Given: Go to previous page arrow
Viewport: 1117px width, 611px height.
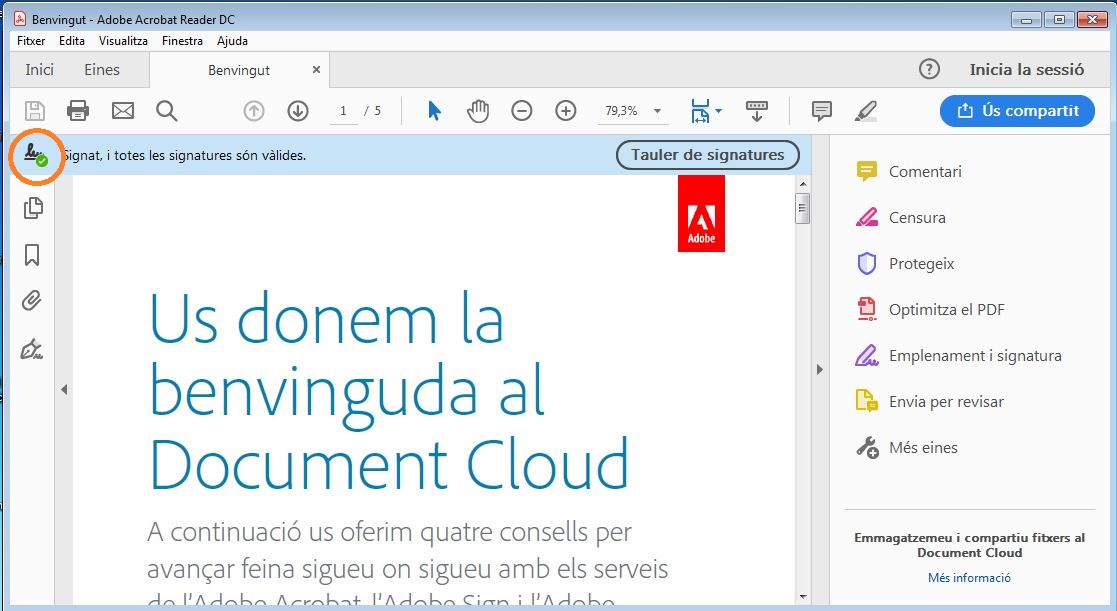Looking at the screenshot, I should 254,111.
